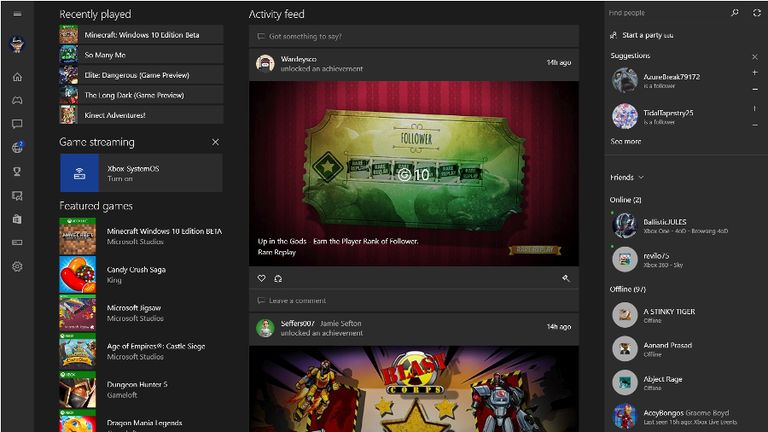Open Age of Empires: Castle Siege
The image size is (768, 432).
tap(141, 351)
